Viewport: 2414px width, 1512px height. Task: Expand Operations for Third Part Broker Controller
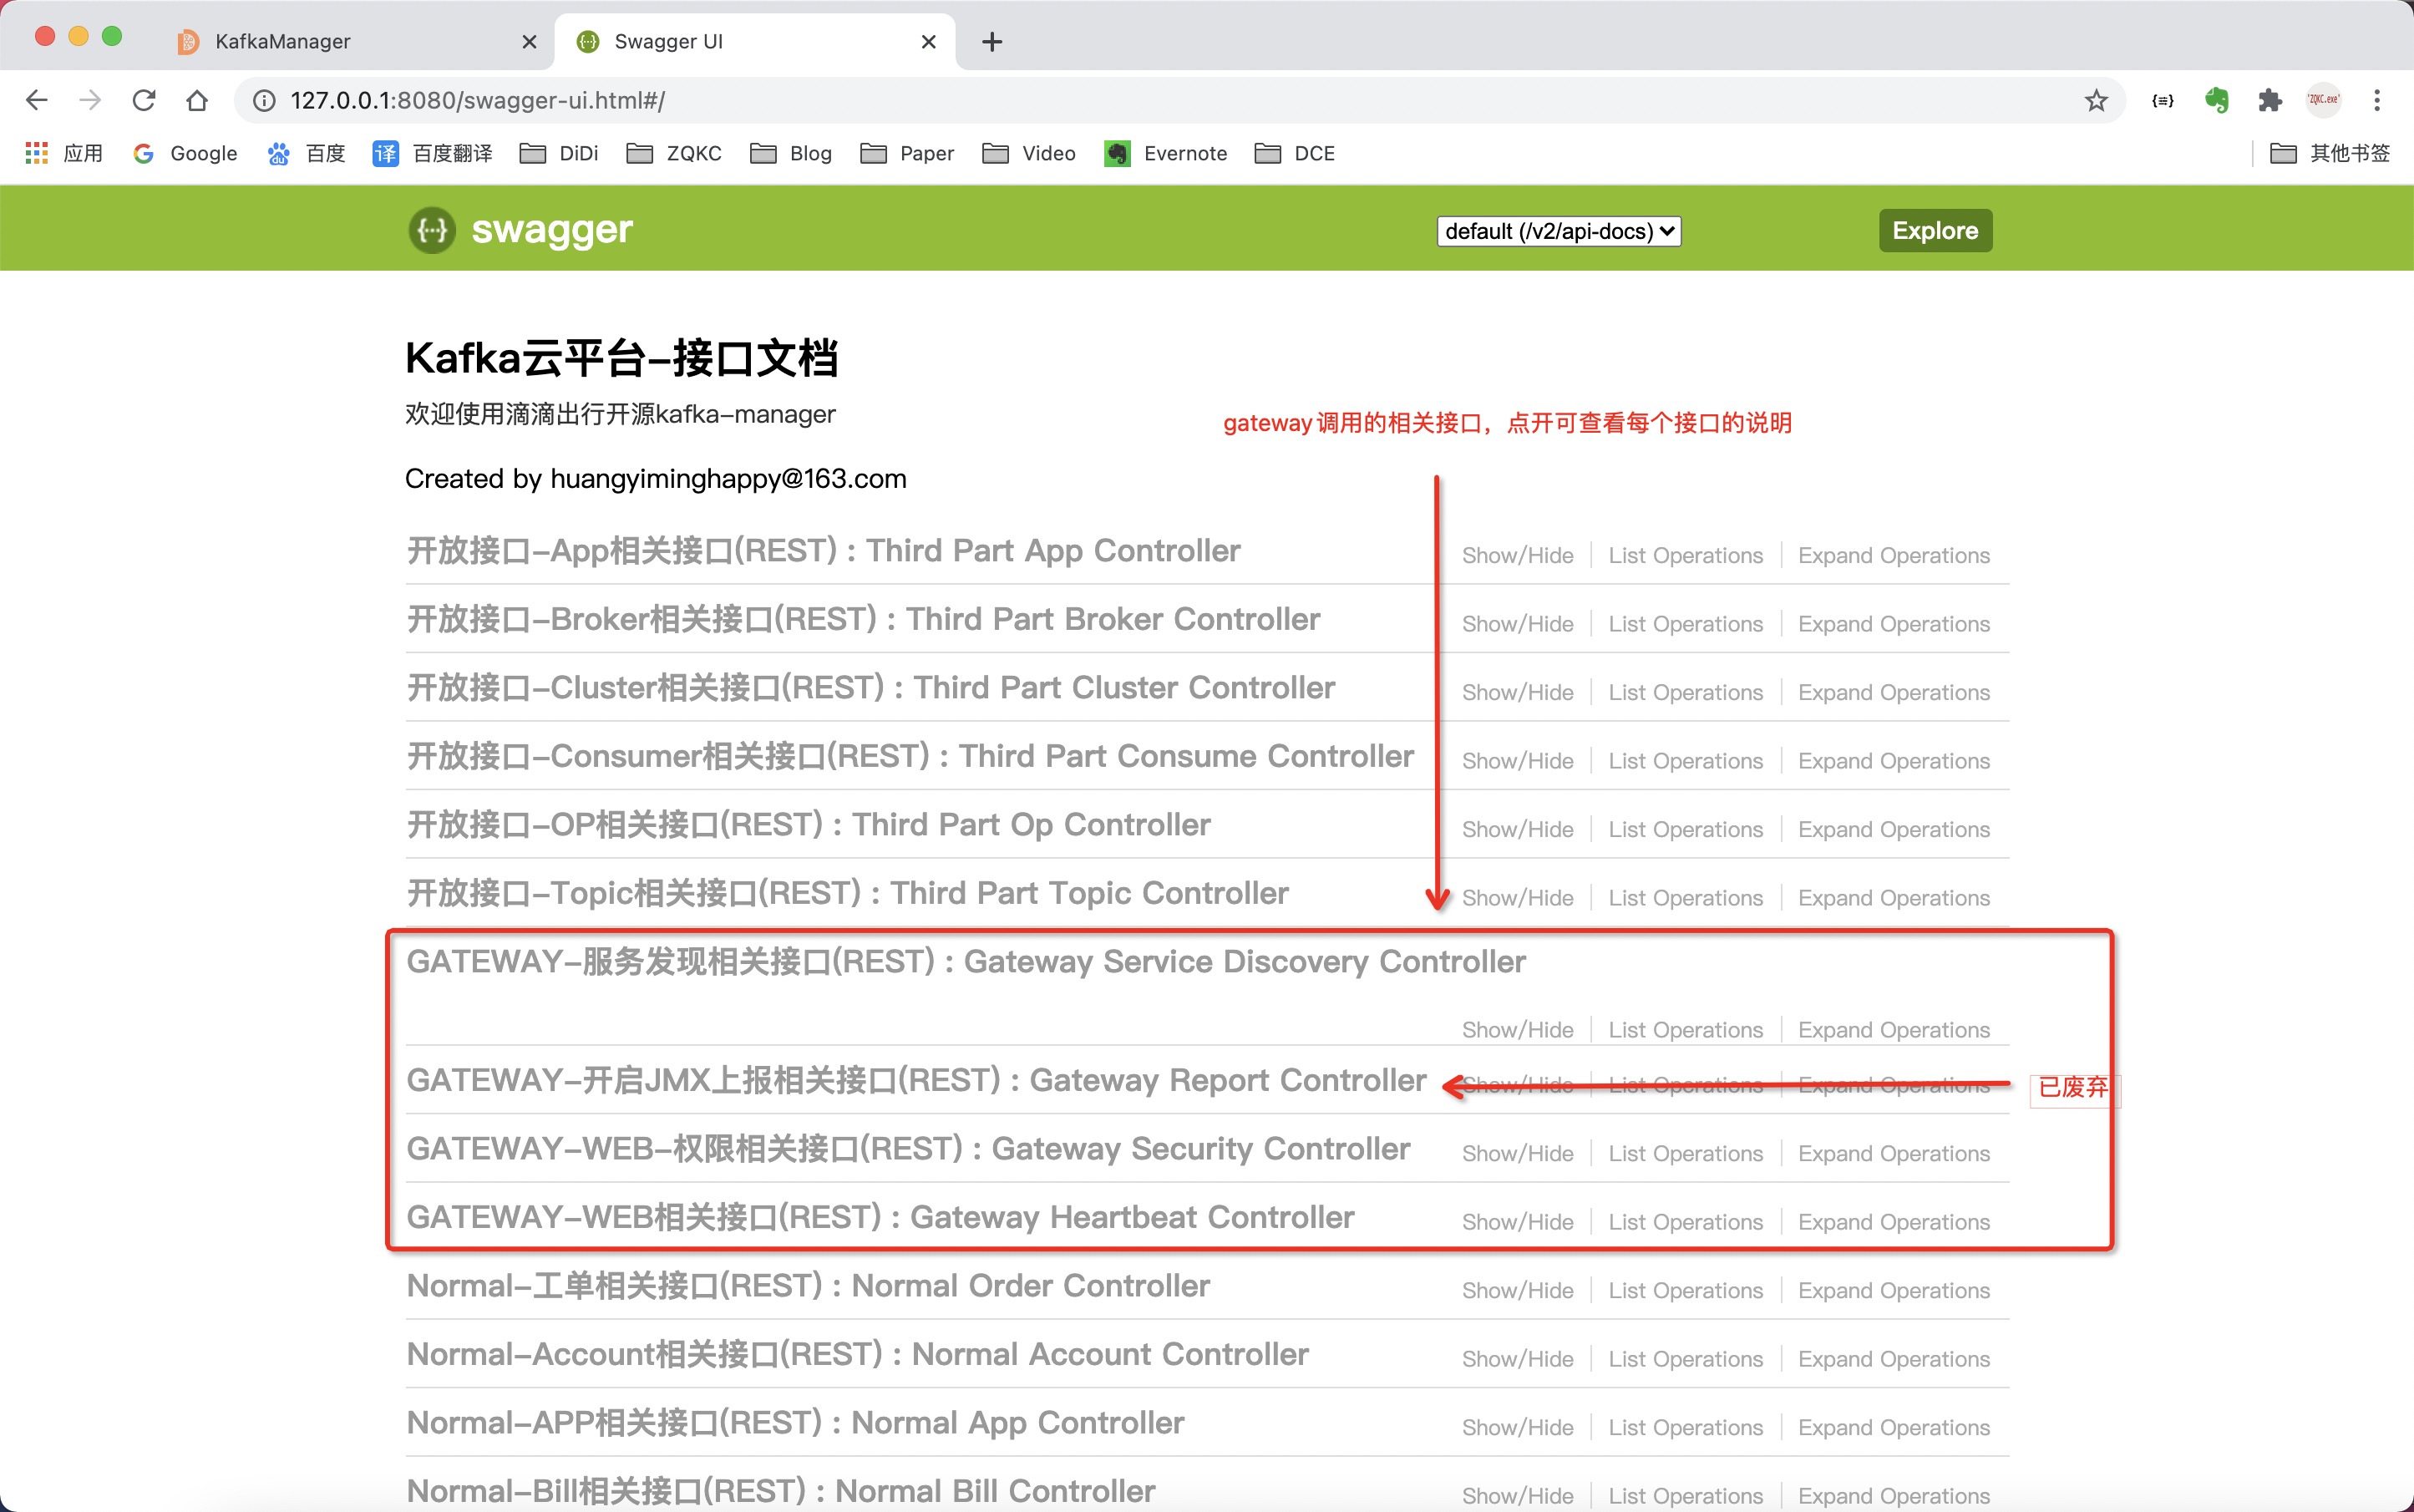pos(1893,624)
